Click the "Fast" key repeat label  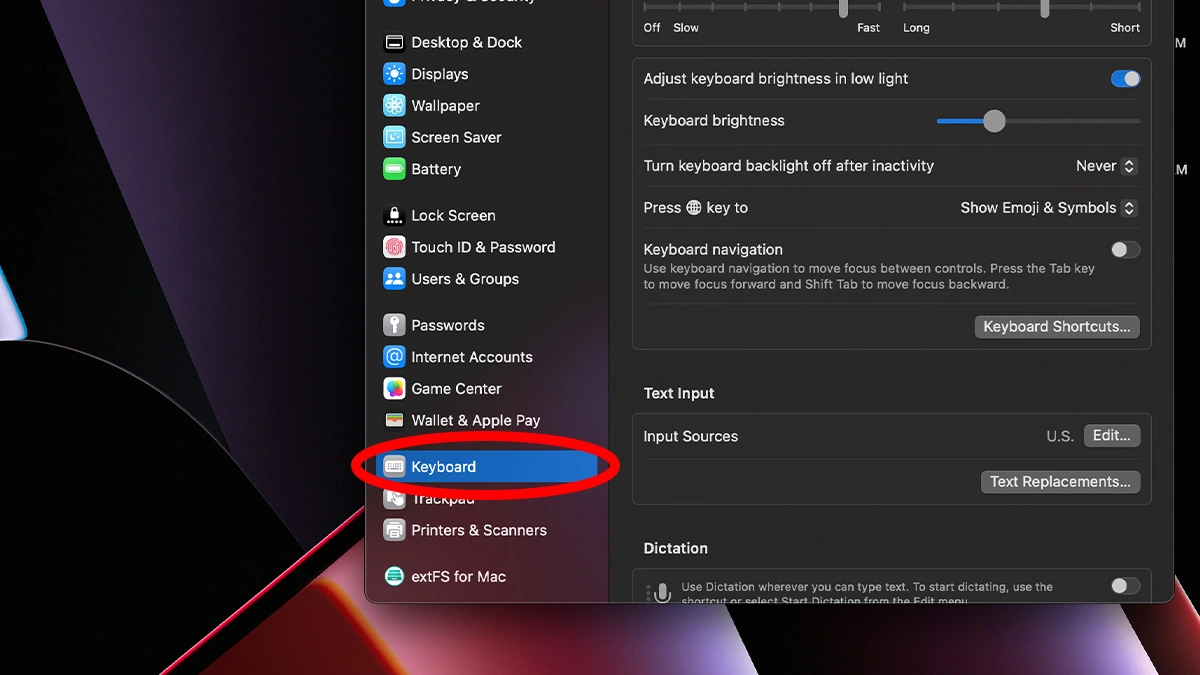[869, 28]
